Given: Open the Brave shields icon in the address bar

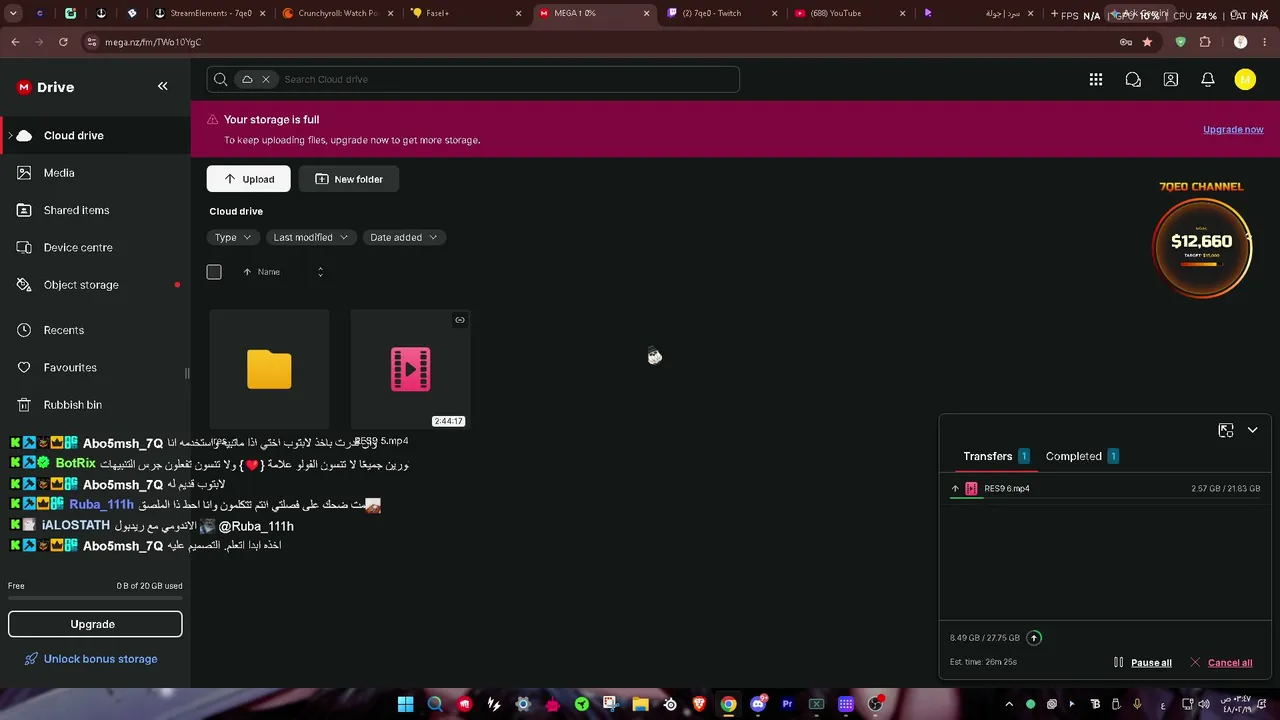Looking at the screenshot, I should click(1181, 42).
